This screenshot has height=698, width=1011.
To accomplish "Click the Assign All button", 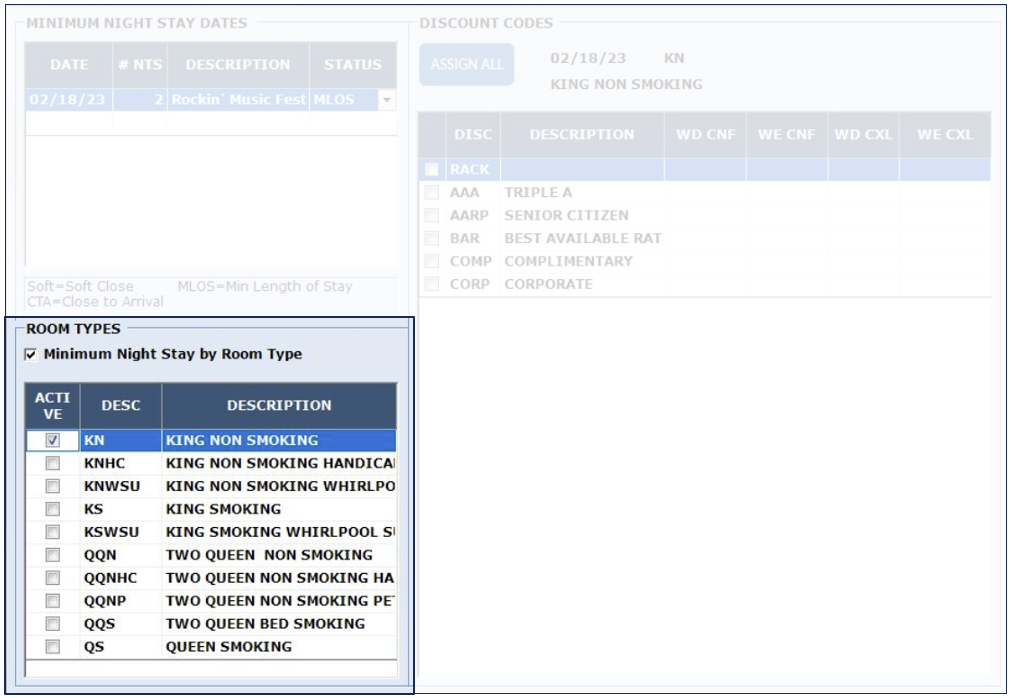I will click(466, 65).
